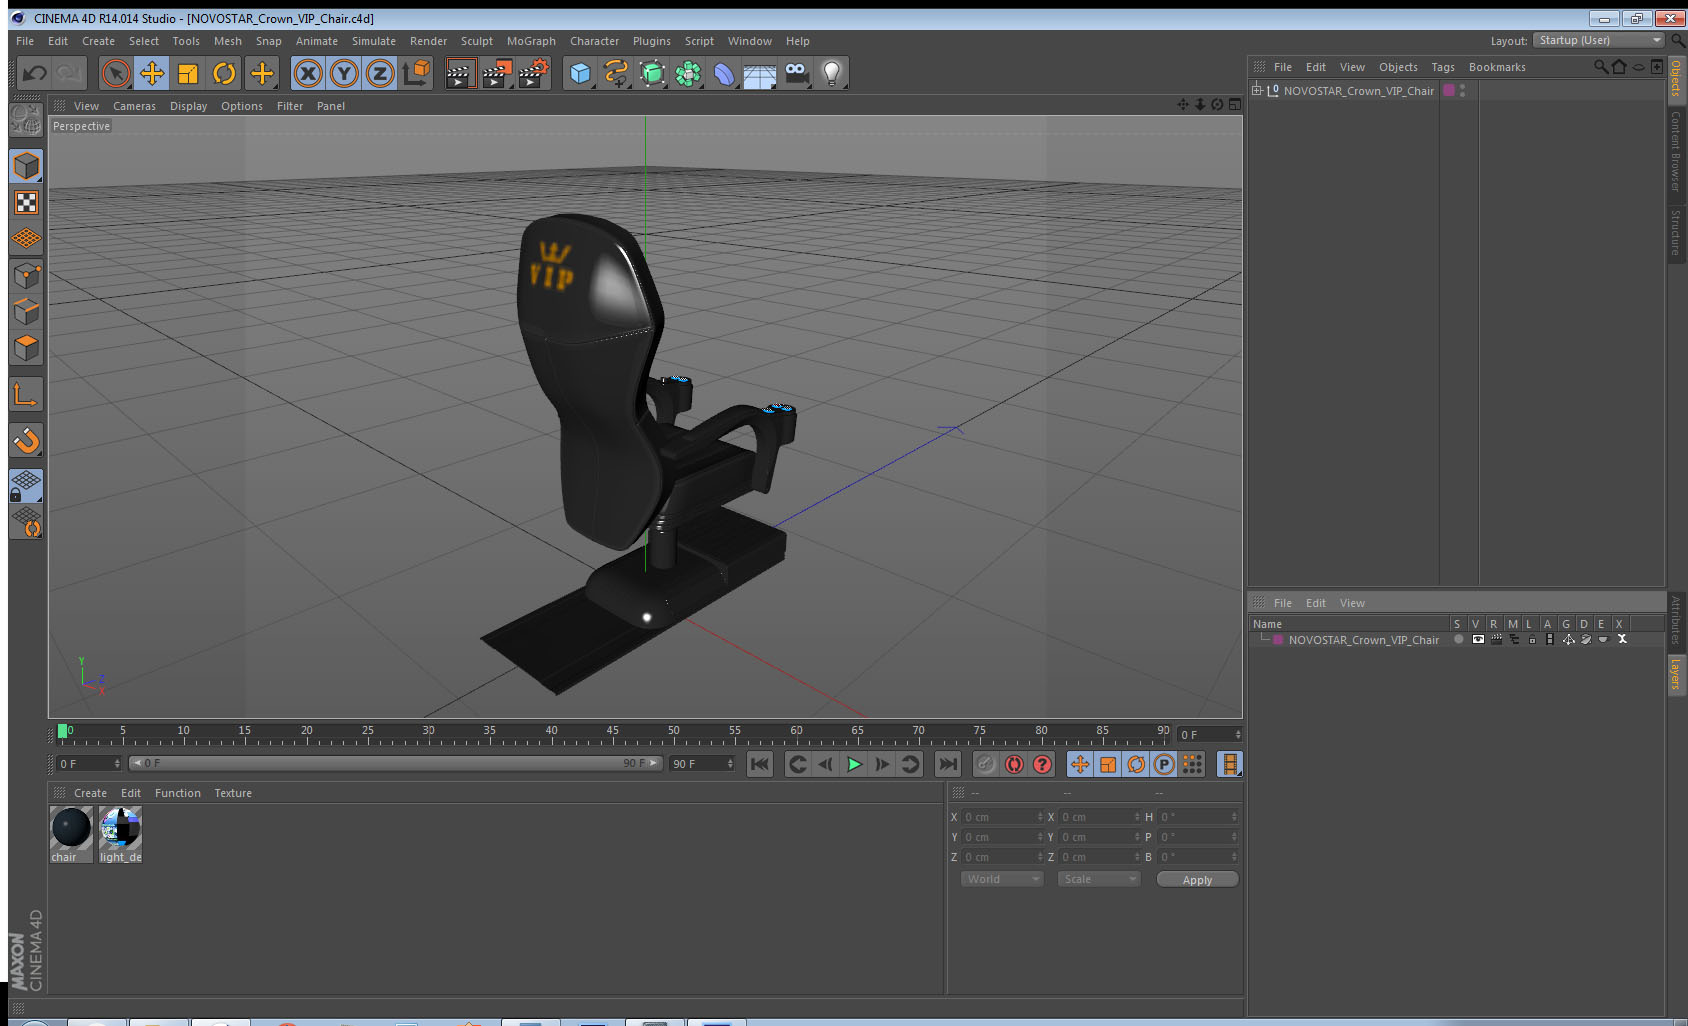Click purple layer color swatch in Object Manager

tap(1448, 90)
